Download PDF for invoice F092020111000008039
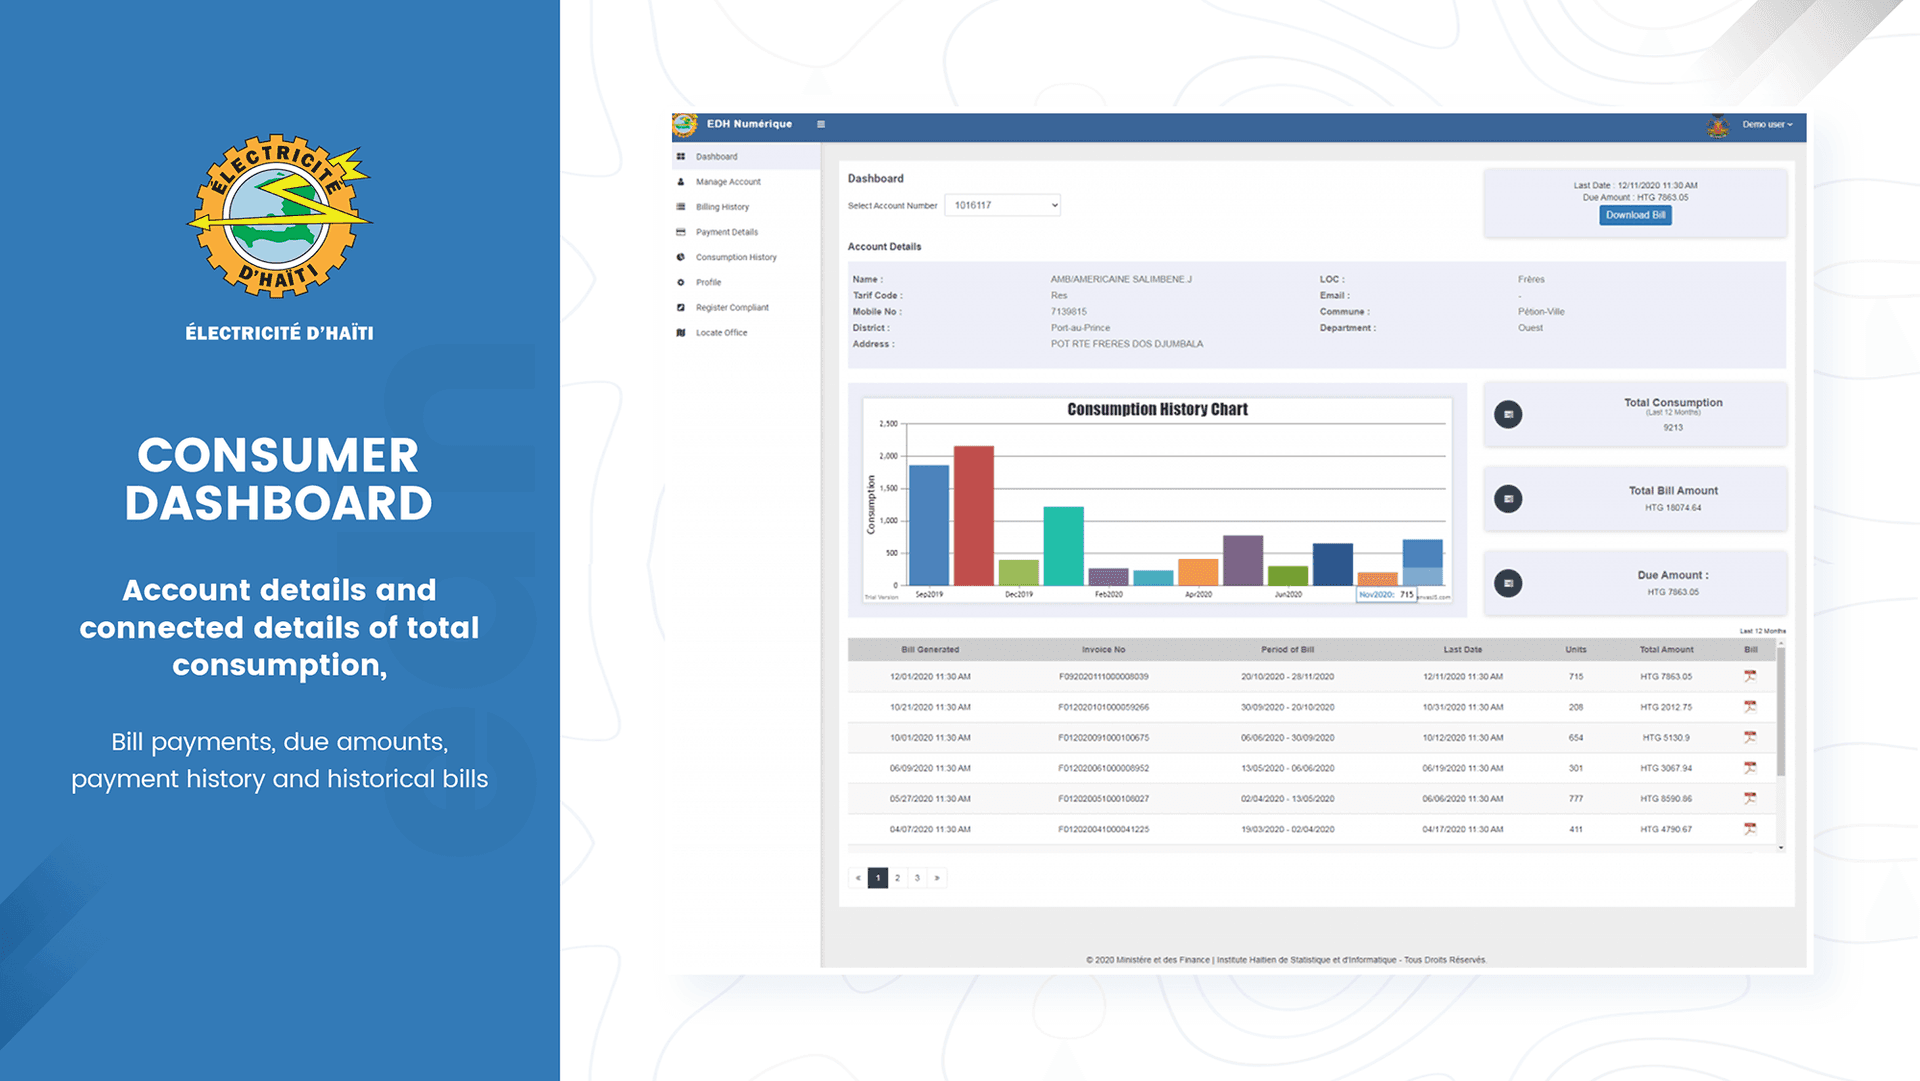 tap(1750, 677)
